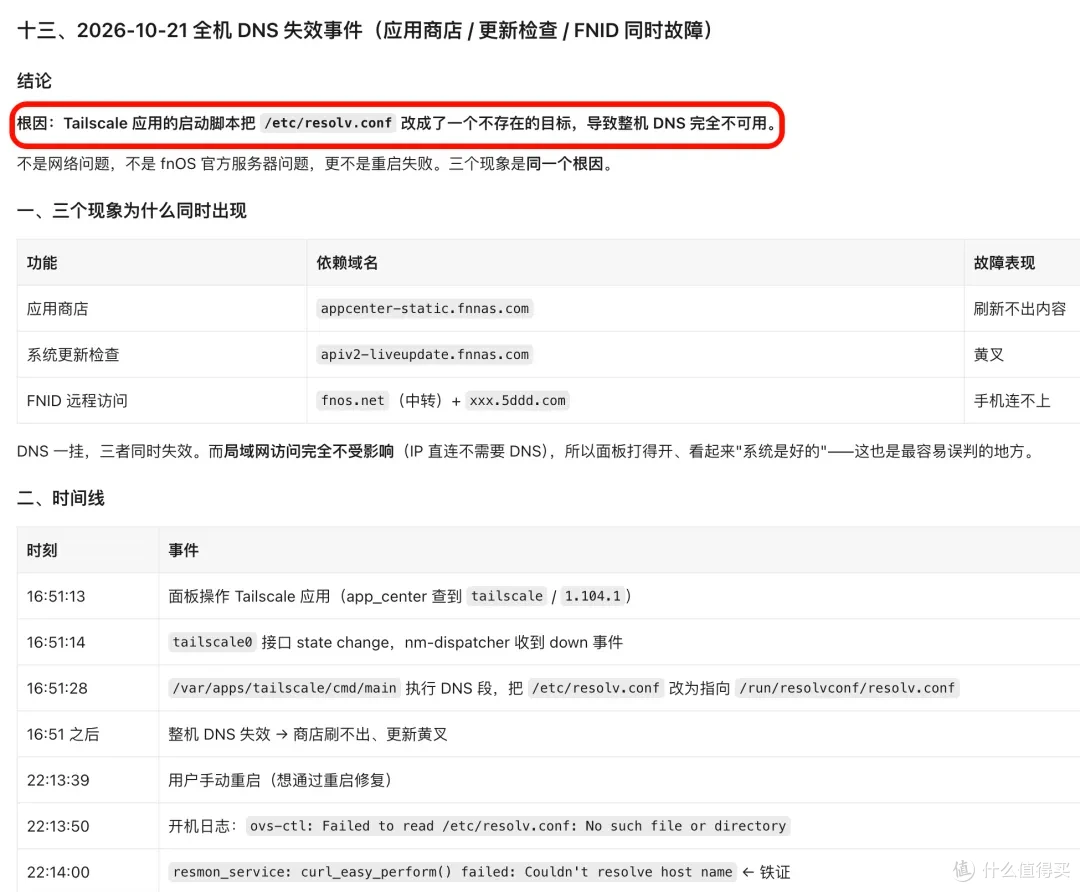Select heading '二、时间线'
This screenshot has height=892, width=1080.
click(61, 498)
